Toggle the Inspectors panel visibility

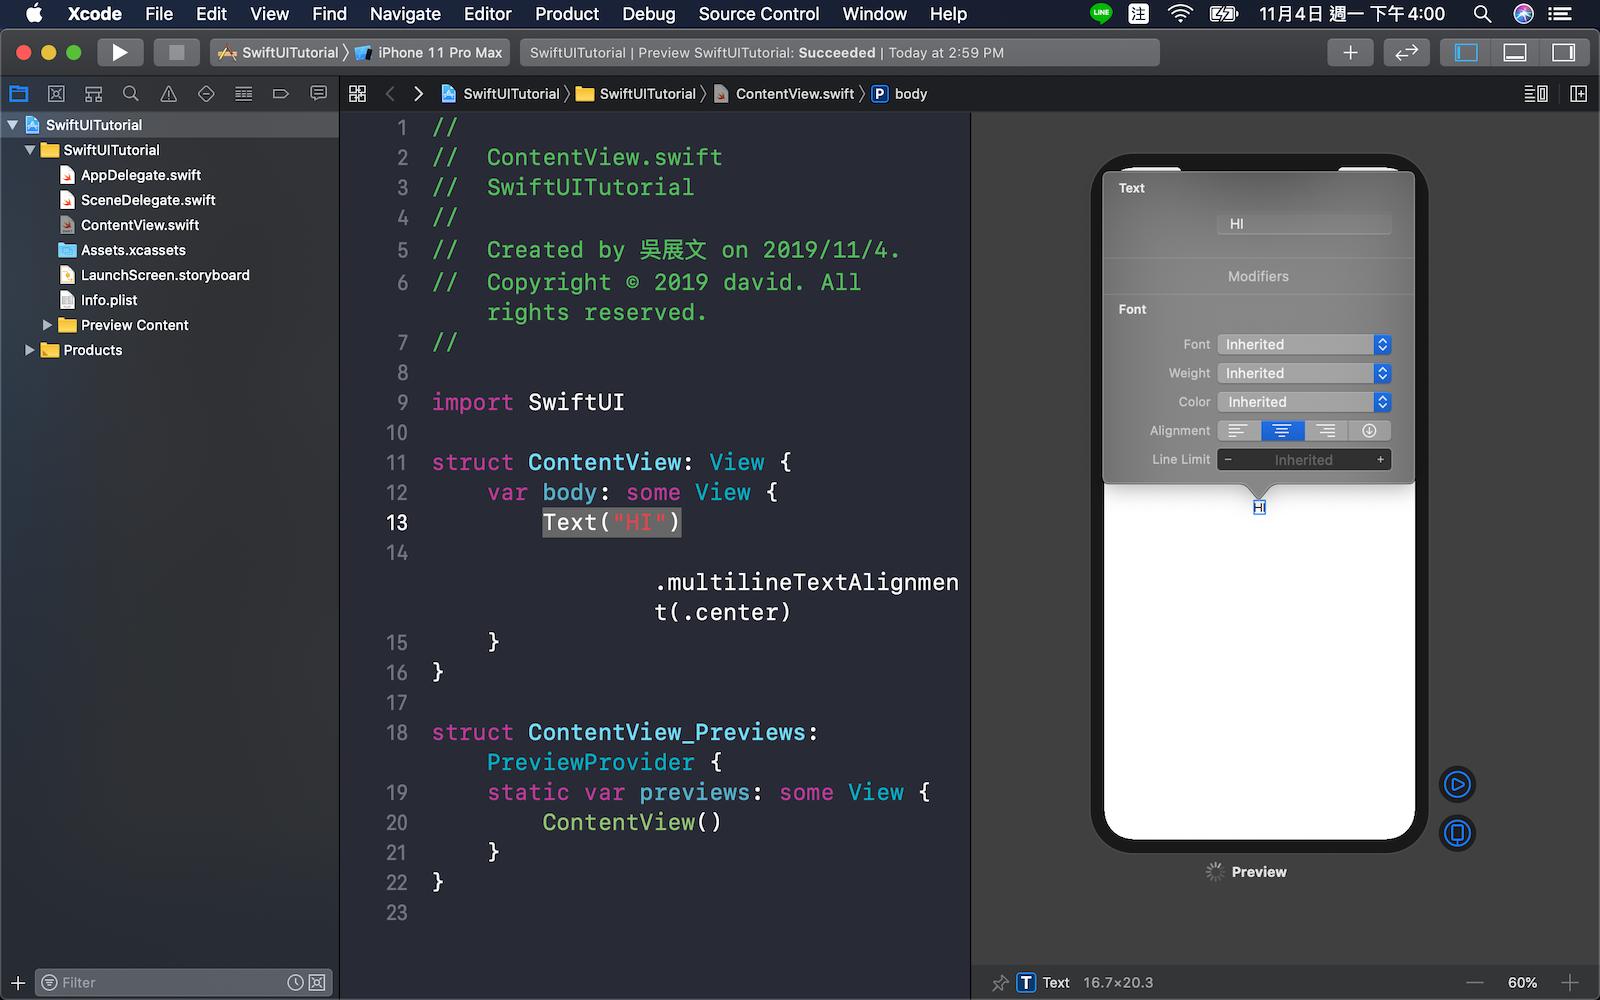1564,52
